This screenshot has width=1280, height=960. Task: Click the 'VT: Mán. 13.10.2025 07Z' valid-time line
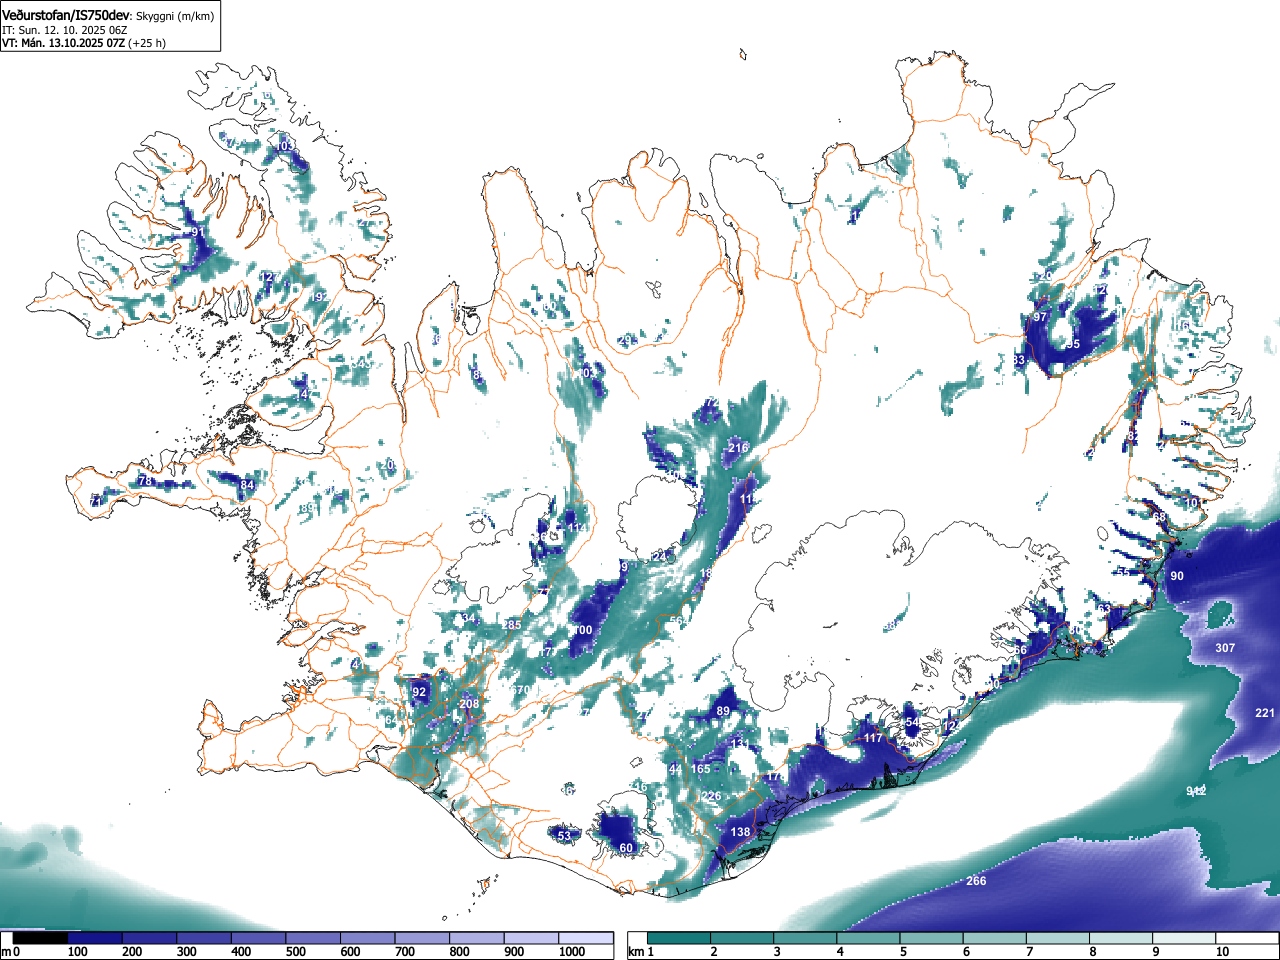tap(62, 43)
